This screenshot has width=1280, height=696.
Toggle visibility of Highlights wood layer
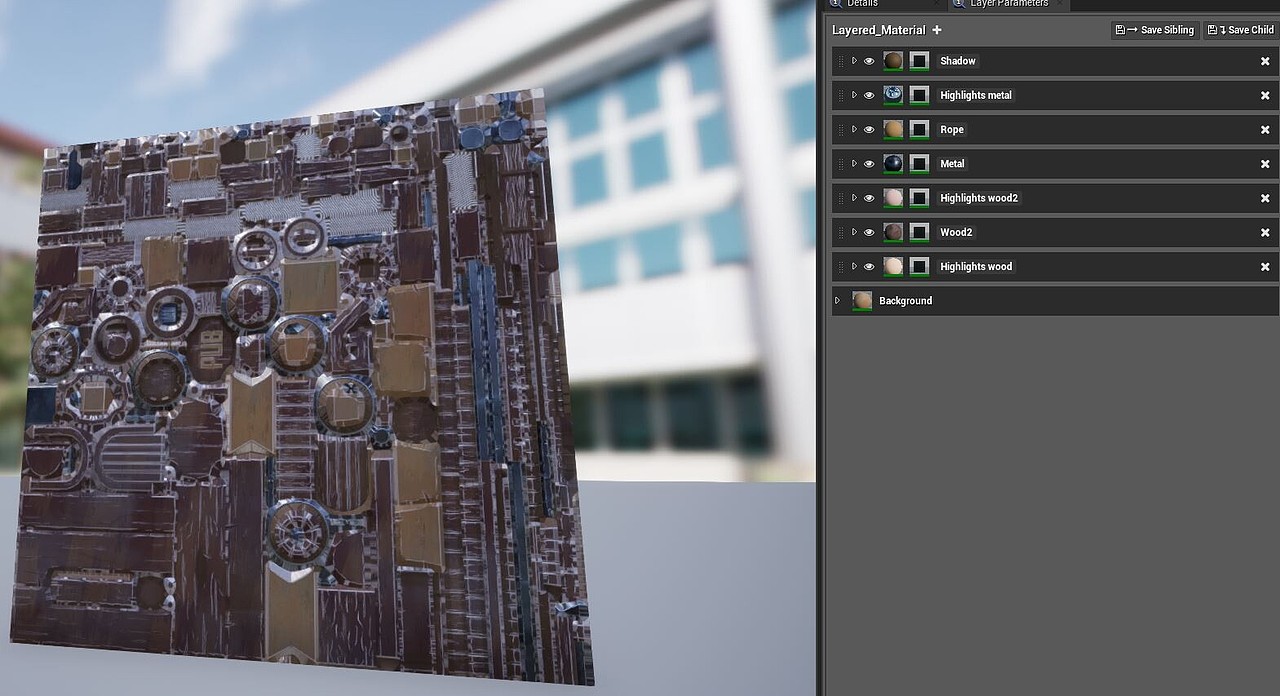869,266
